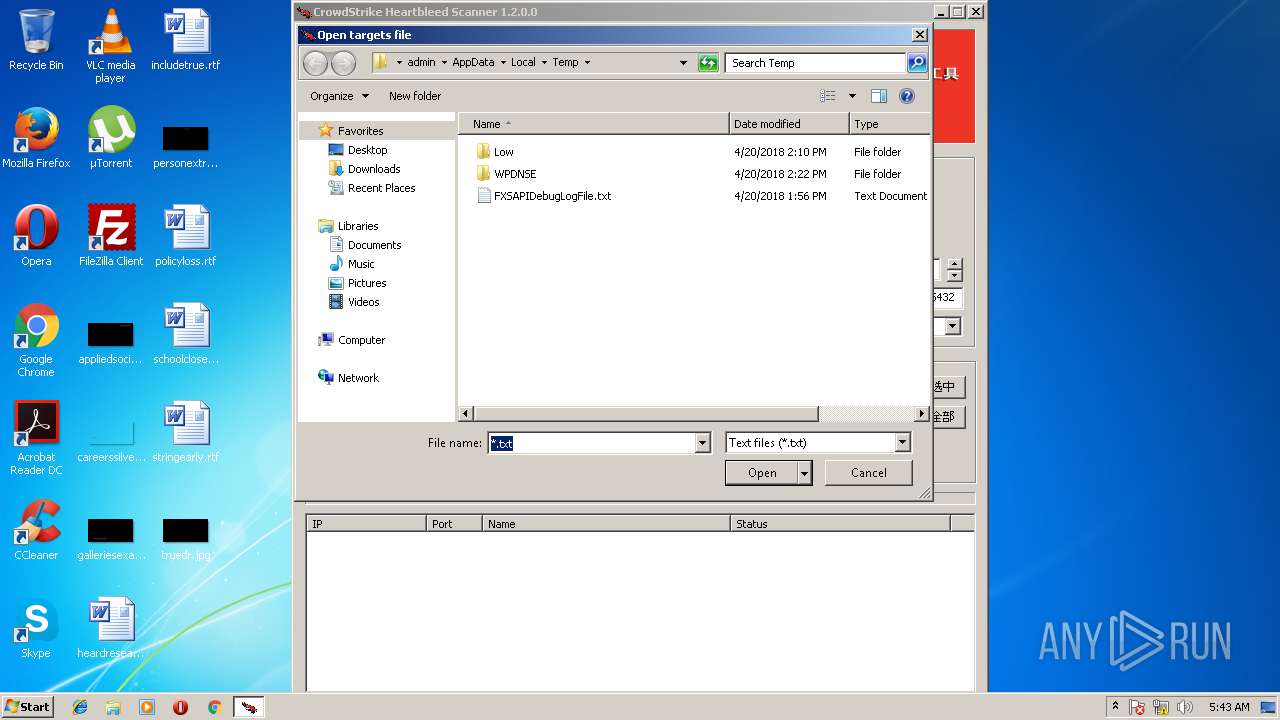Click the AppData breadcrumb segment

tap(473, 62)
